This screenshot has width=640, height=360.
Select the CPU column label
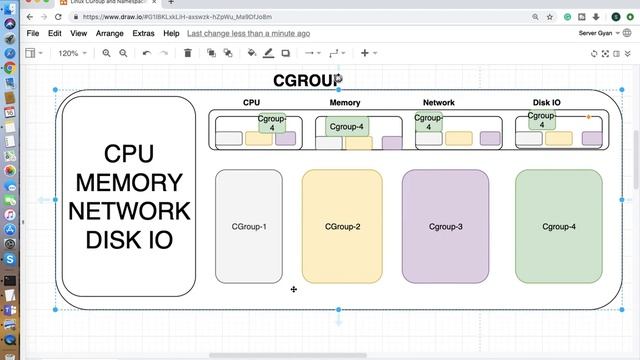coord(251,102)
